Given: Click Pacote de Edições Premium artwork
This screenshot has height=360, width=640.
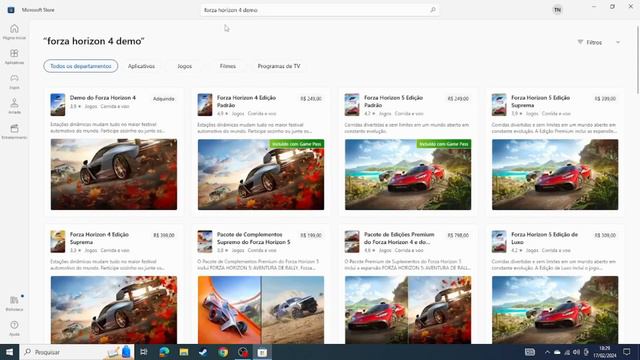Looking at the screenshot, I should click(x=408, y=310).
